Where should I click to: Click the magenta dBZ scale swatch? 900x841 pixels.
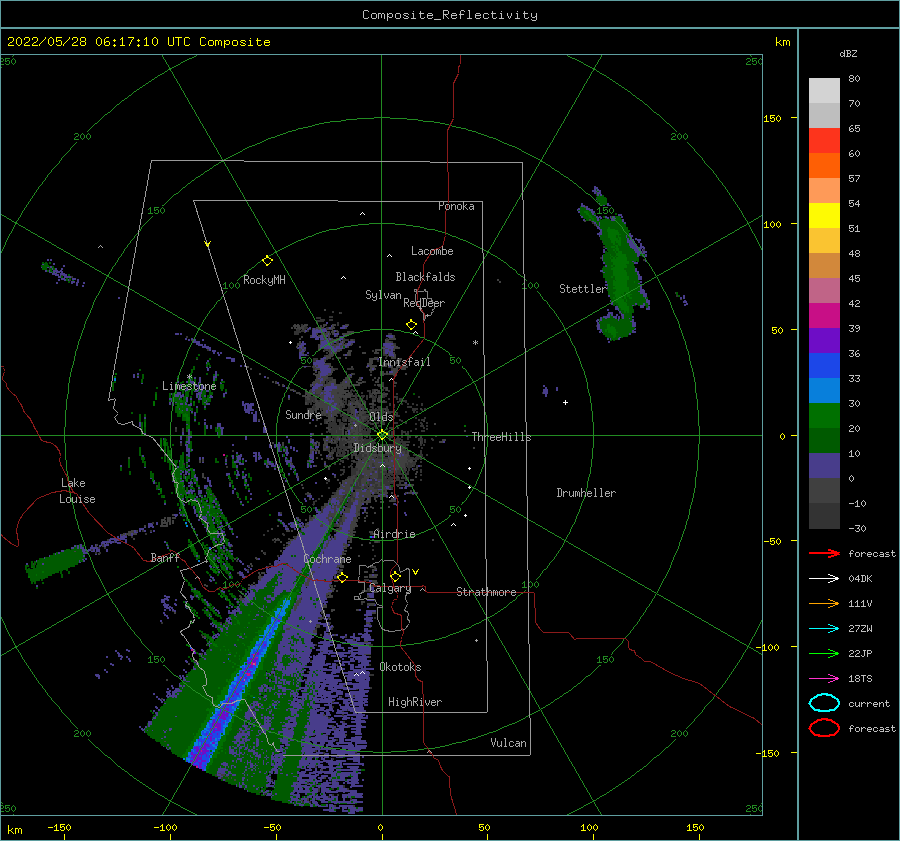824,316
